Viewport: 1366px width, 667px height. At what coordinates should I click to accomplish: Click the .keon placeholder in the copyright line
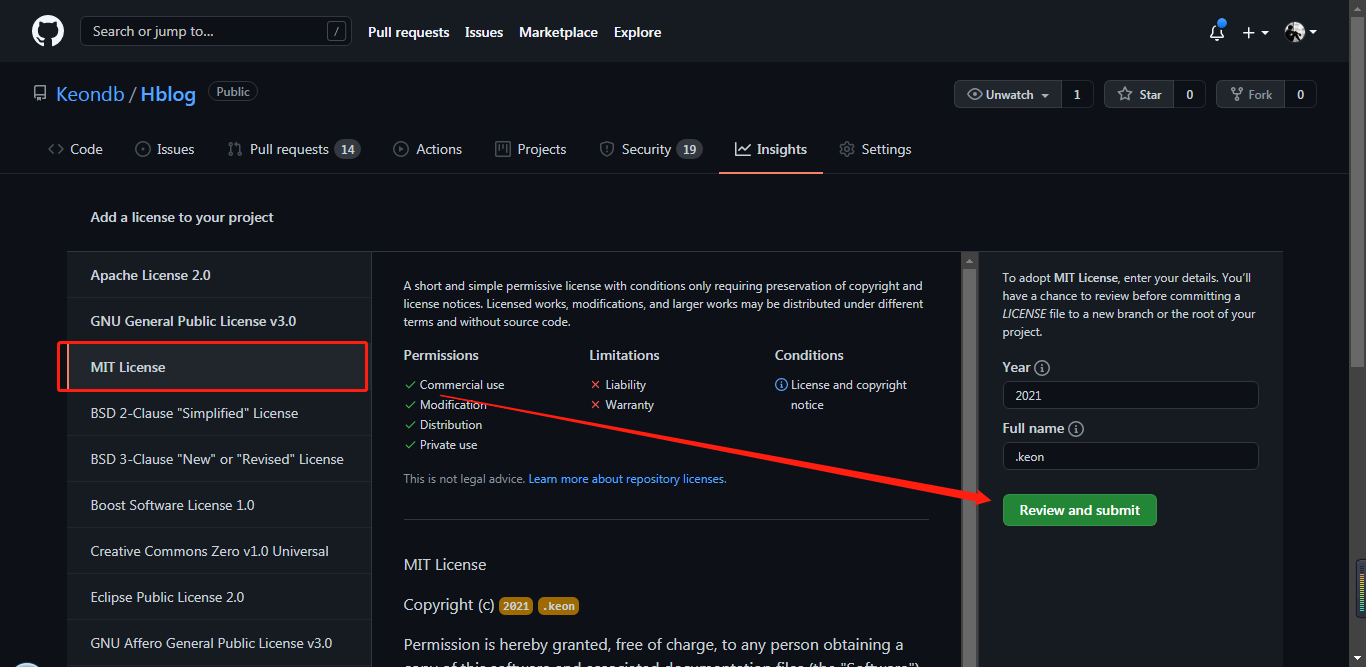tap(559, 606)
